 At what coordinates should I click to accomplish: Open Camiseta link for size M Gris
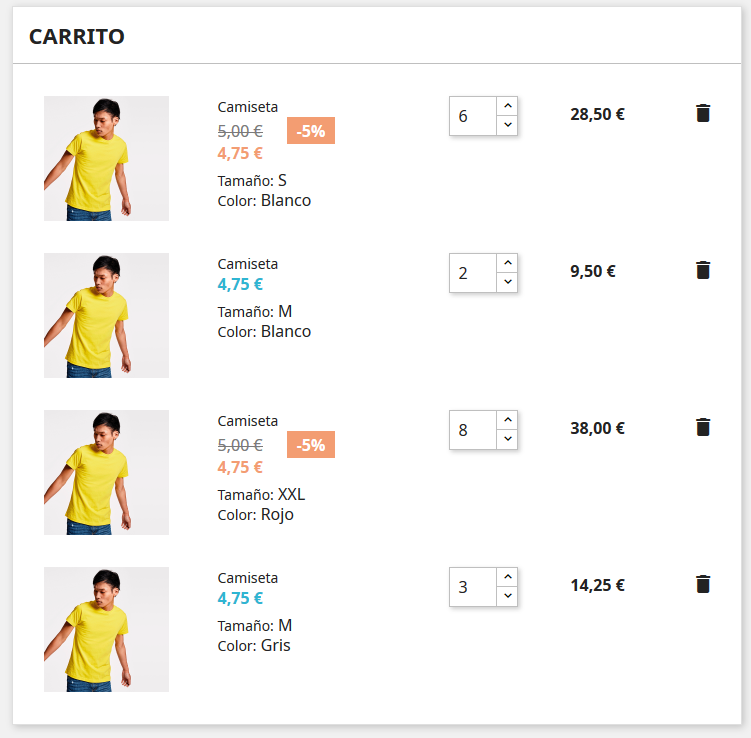point(248,578)
